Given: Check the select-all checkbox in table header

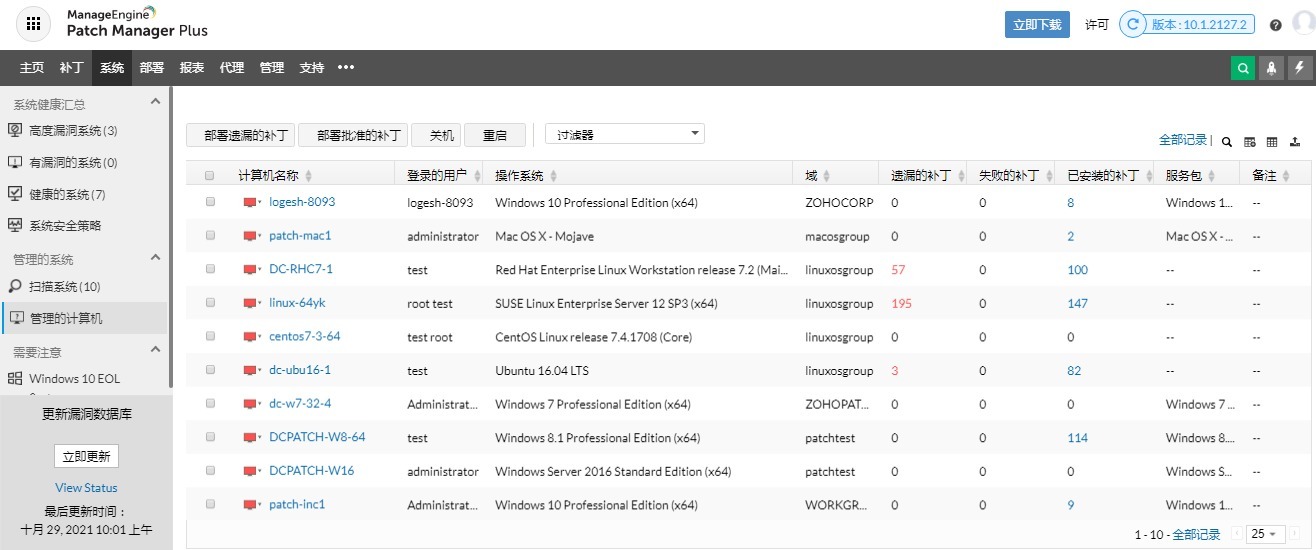Looking at the screenshot, I should click(x=210, y=176).
